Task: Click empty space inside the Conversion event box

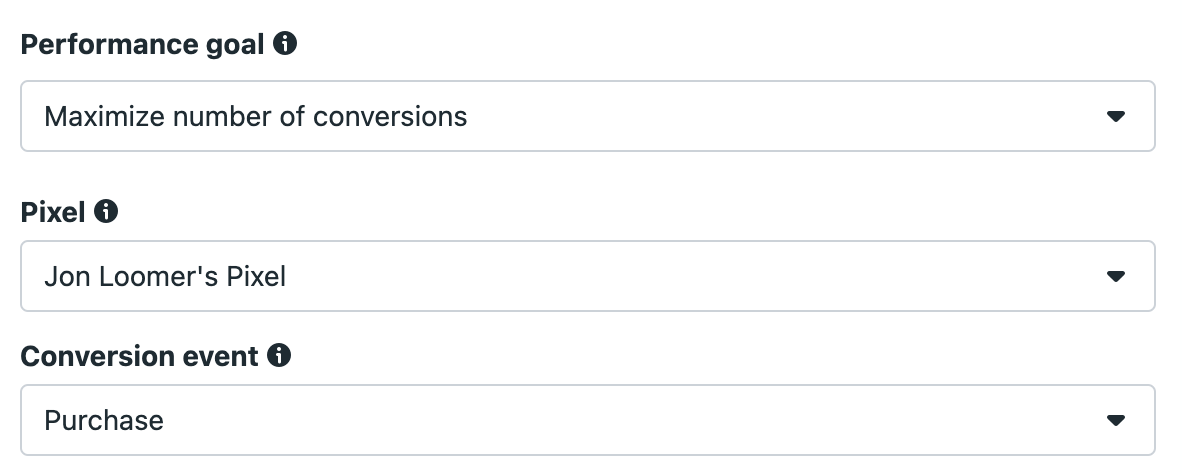Action: point(633,420)
